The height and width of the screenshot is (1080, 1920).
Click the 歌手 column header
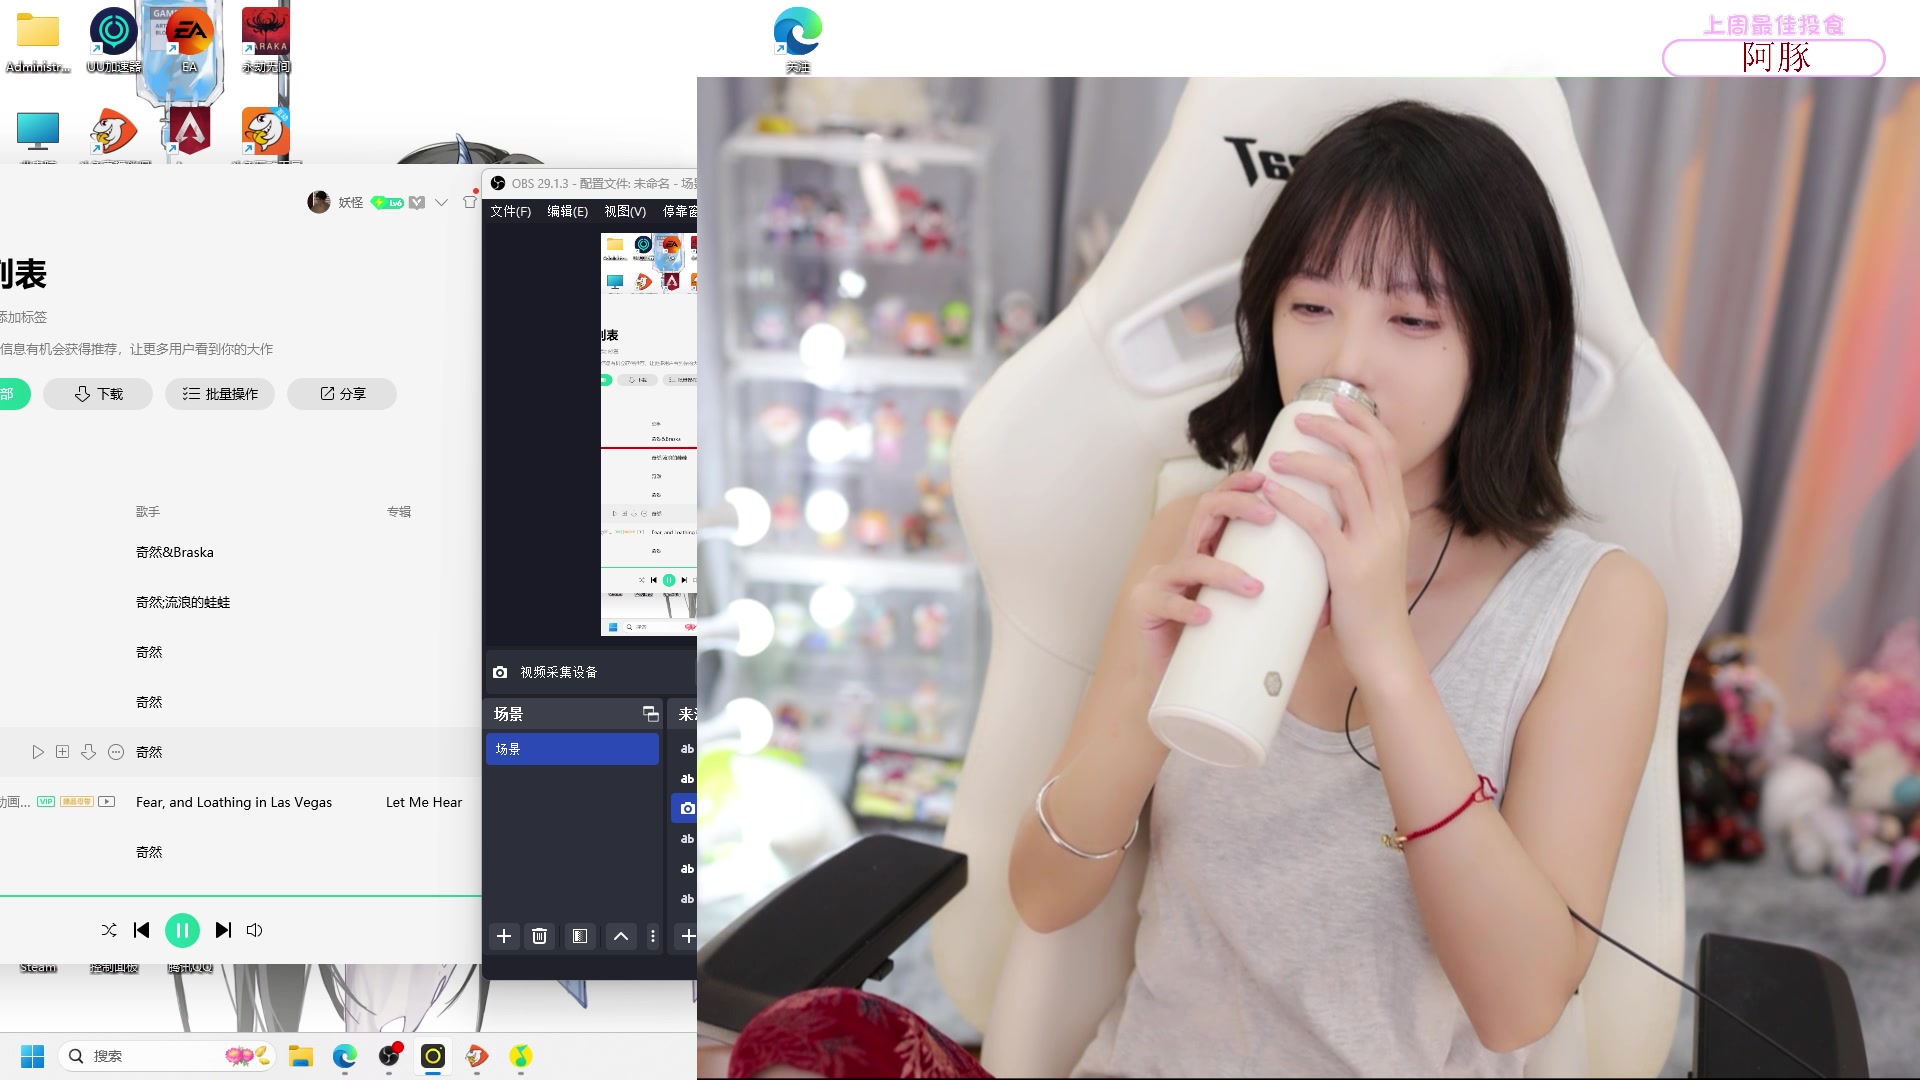[148, 511]
